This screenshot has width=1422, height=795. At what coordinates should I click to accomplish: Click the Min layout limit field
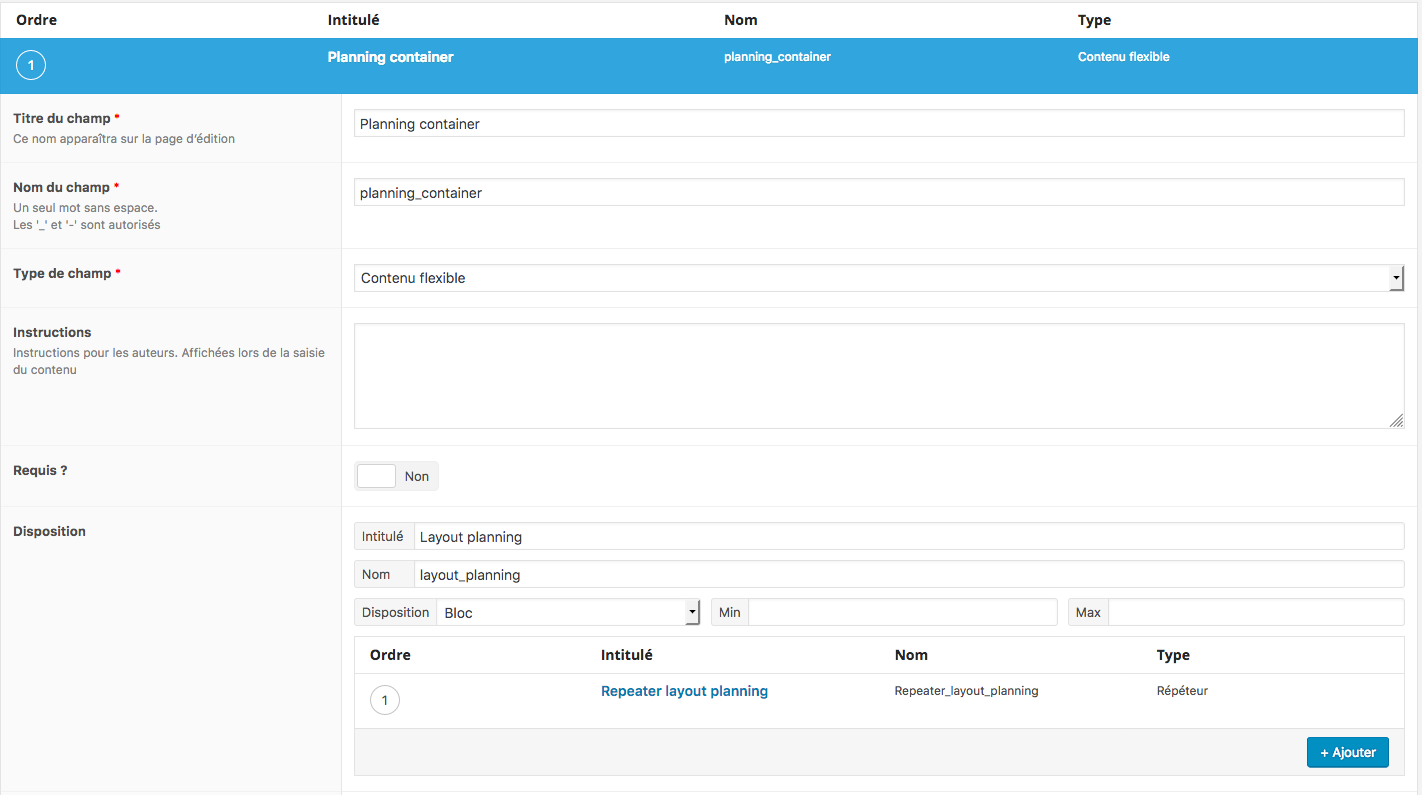point(901,612)
